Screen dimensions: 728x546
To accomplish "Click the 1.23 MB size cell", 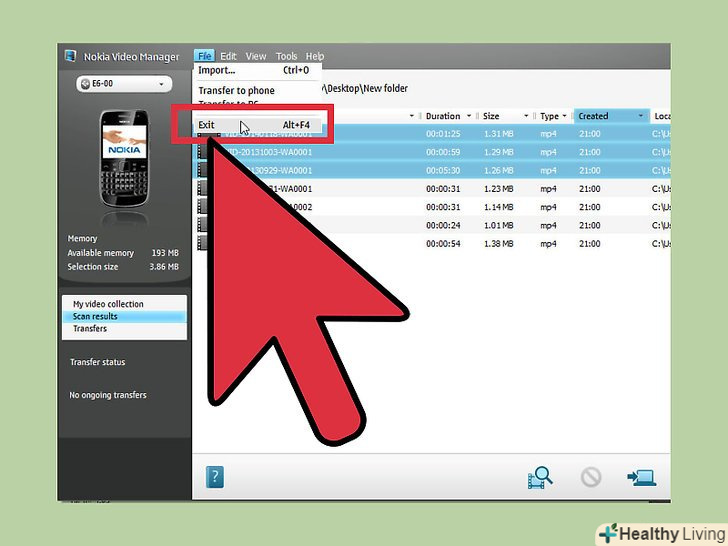I will (x=499, y=188).
